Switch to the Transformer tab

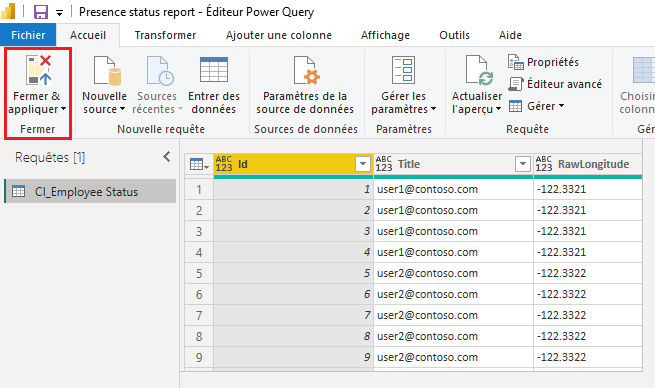(x=165, y=35)
